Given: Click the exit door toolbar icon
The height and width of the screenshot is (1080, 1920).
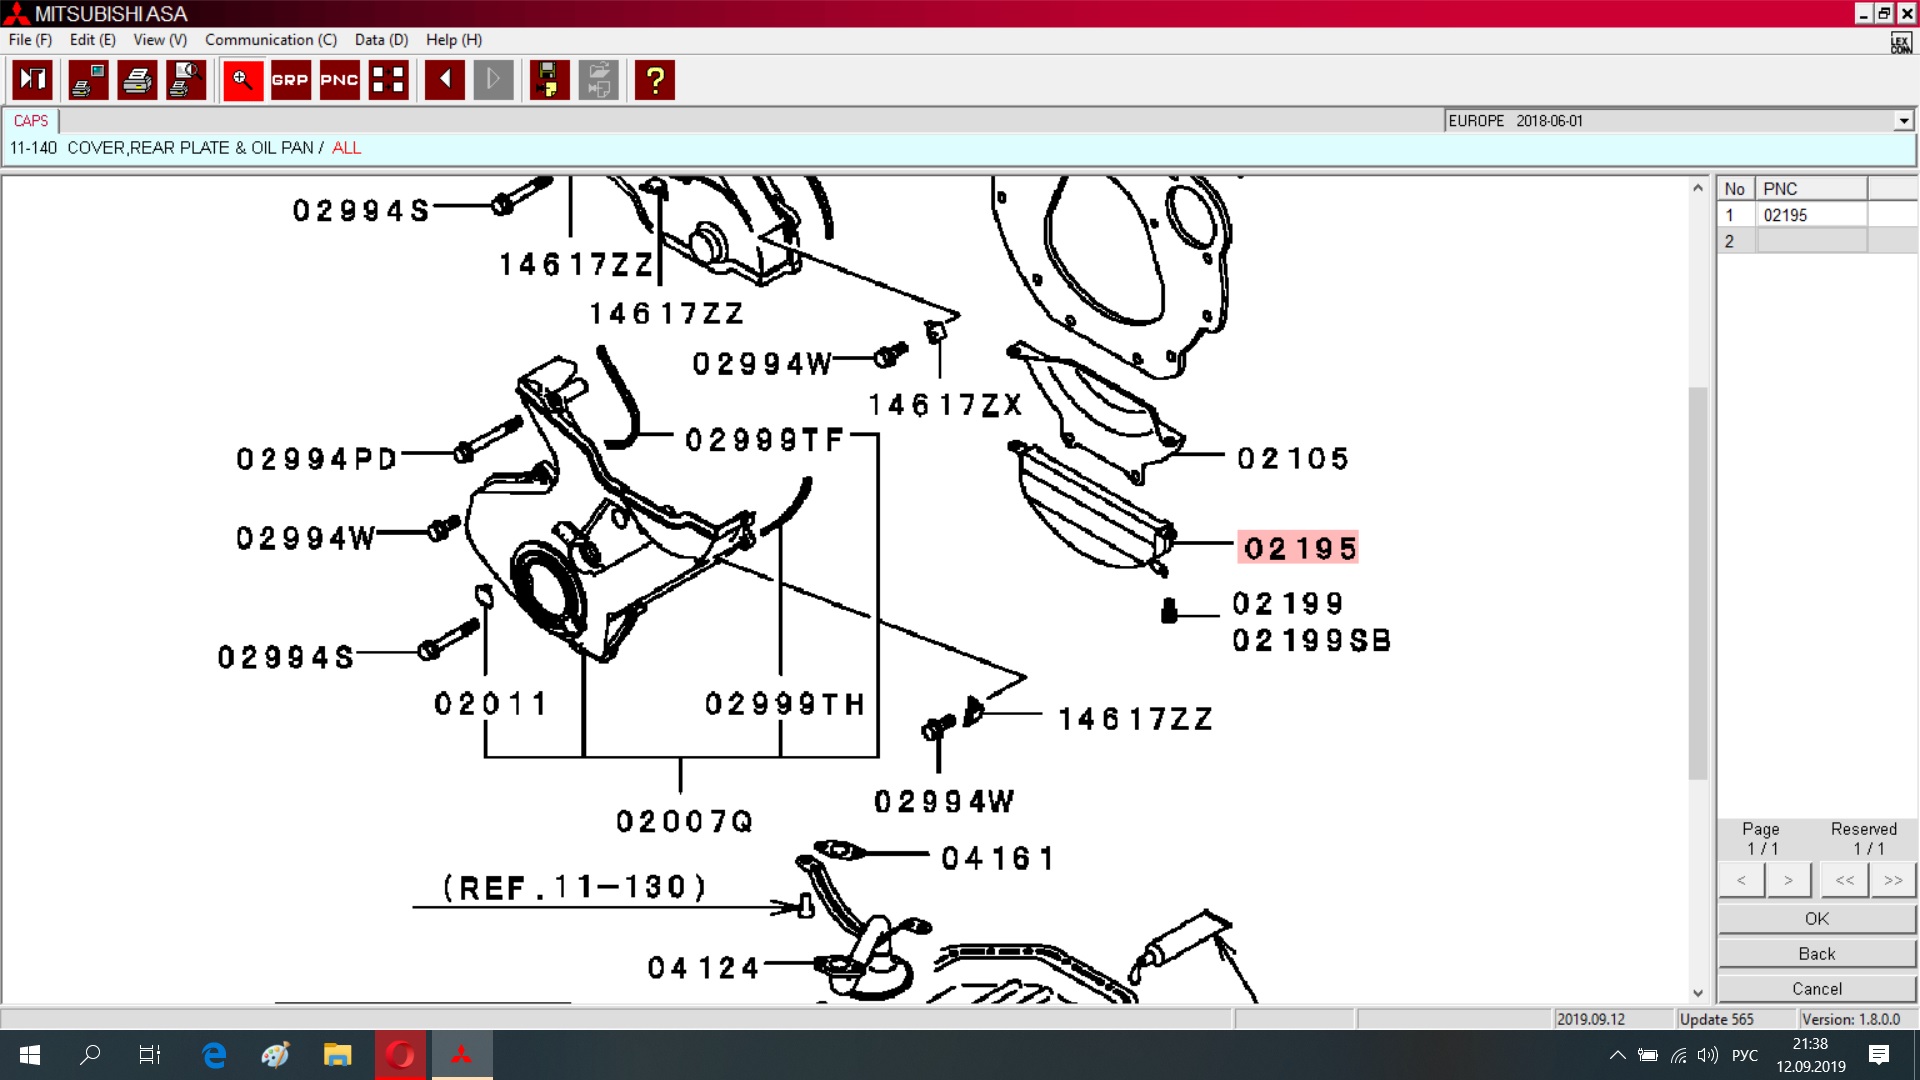Looking at the screenshot, I should [x=33, y=80].
